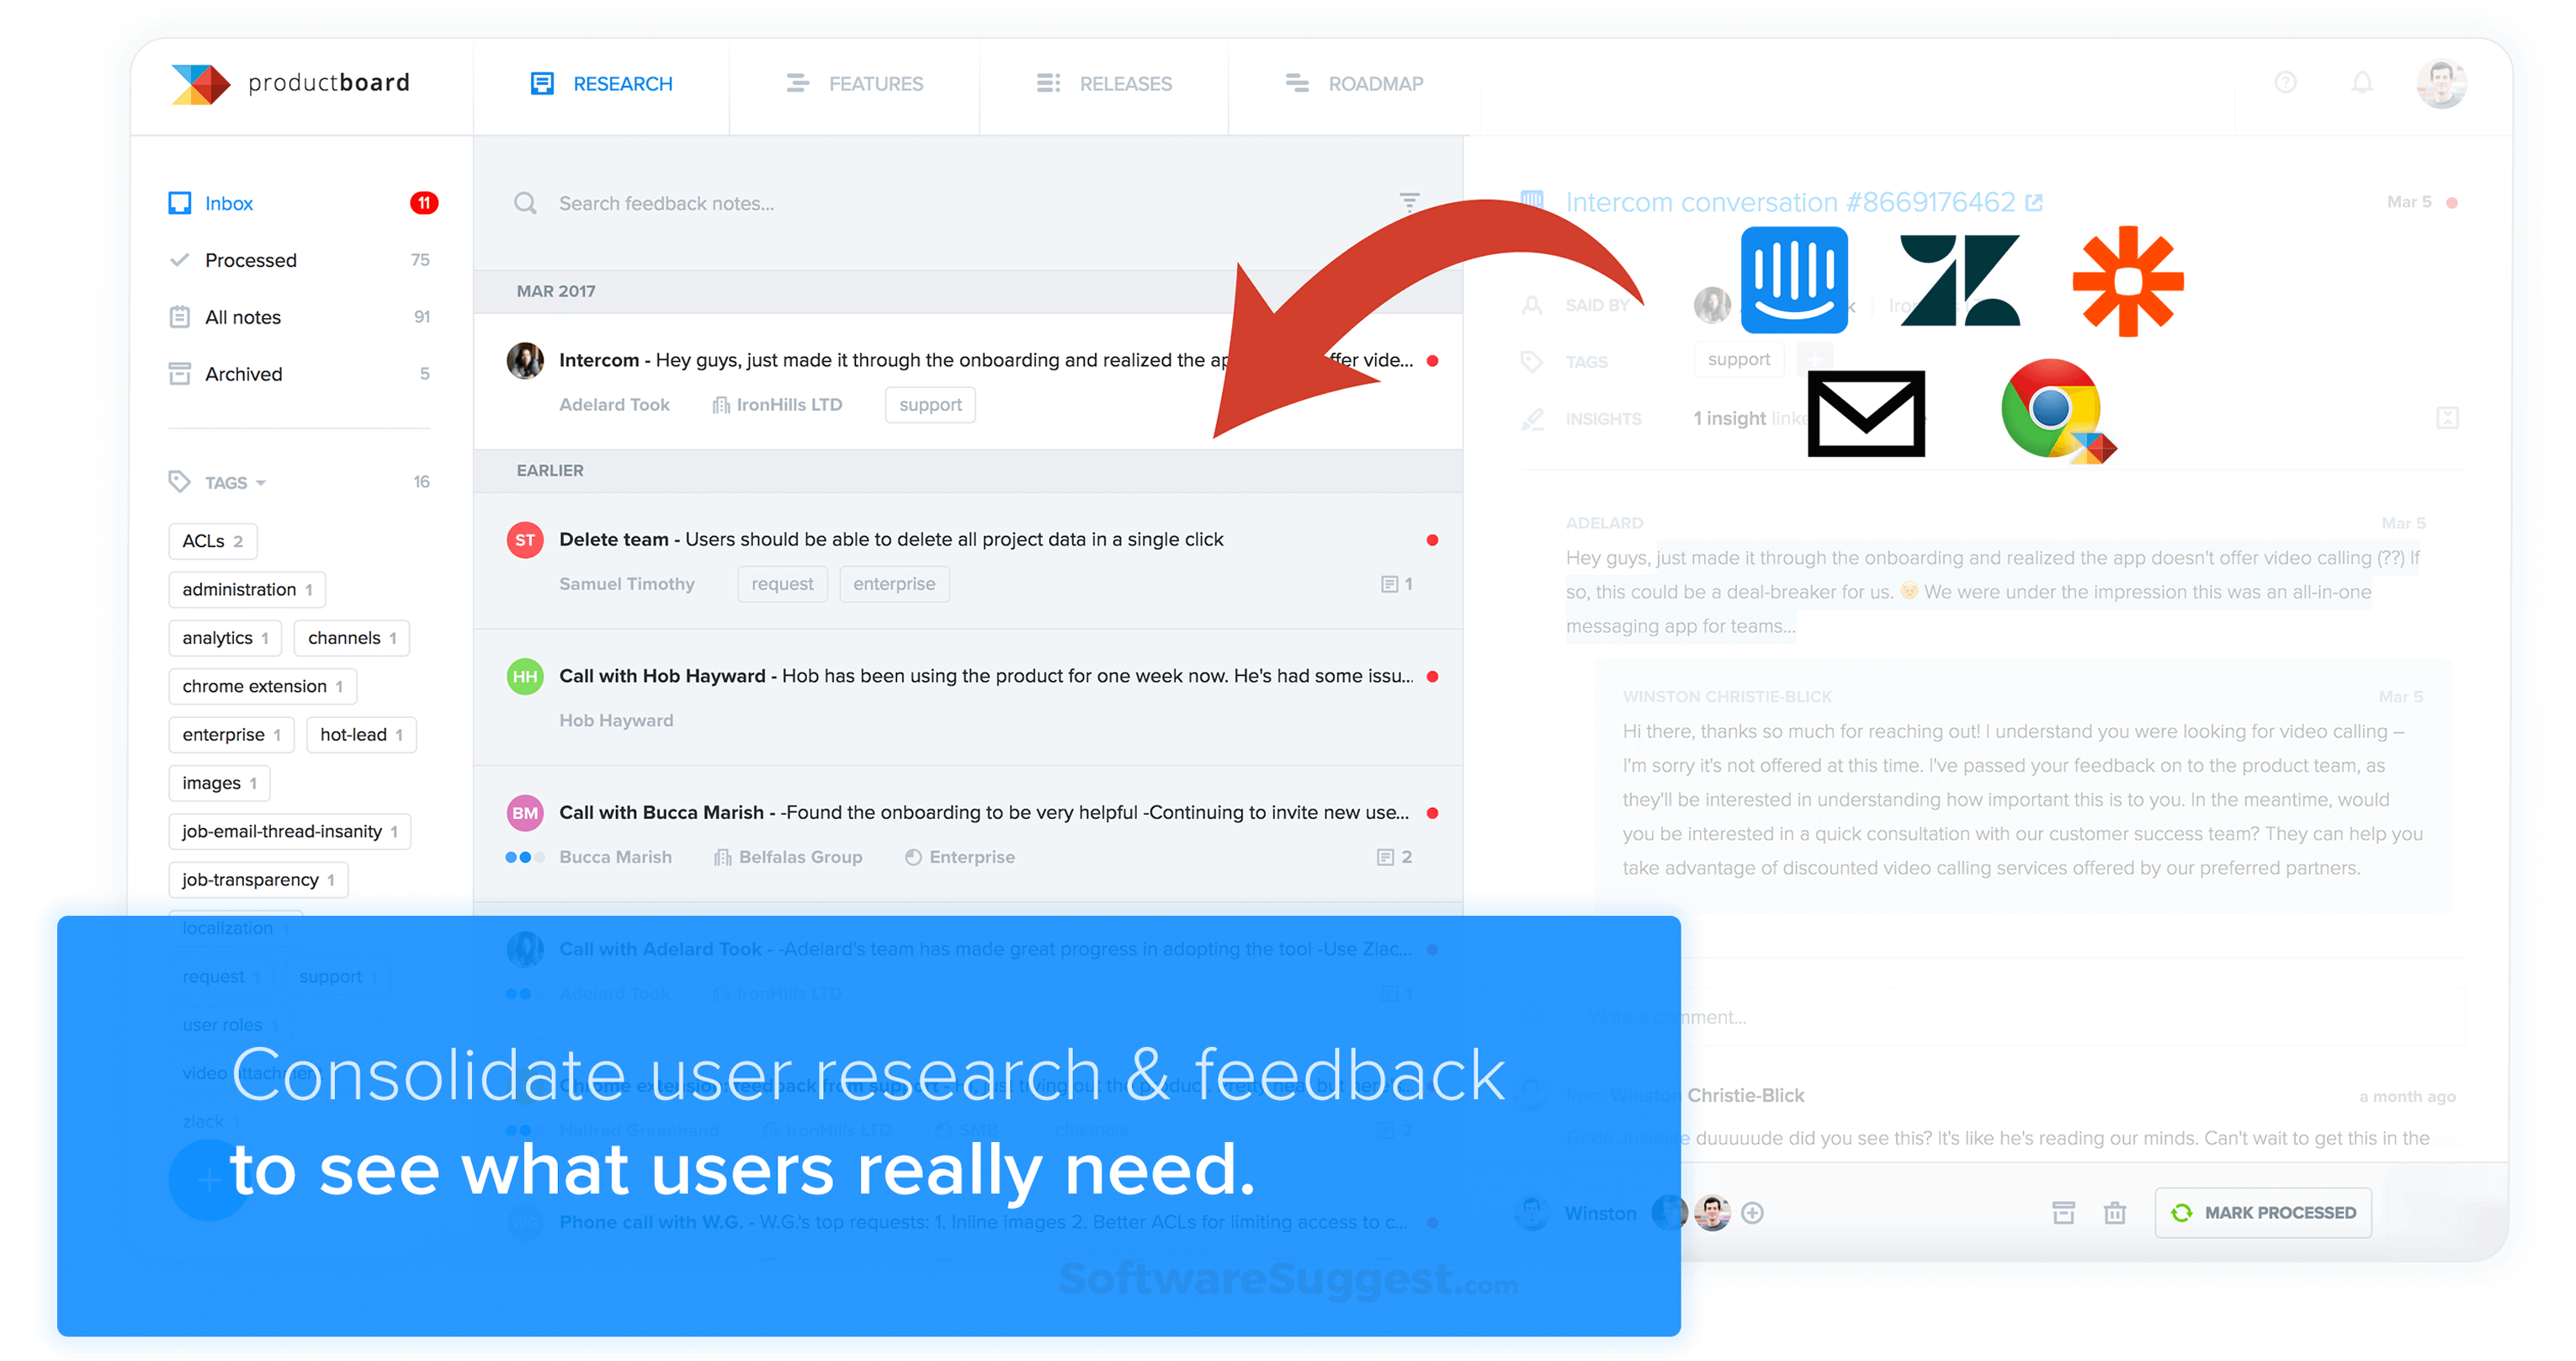
Task: Open the user profile avatar menu
Action: click(x=2441, y=84)
